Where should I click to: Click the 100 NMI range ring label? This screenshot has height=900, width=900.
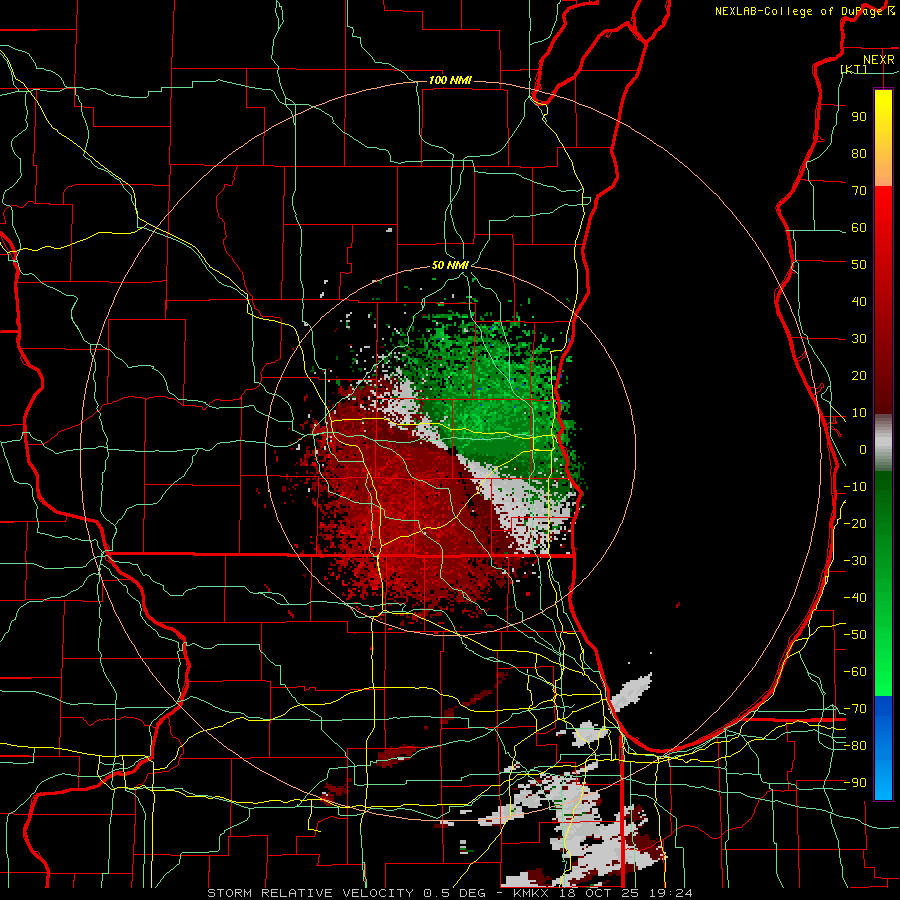point(450,80)
